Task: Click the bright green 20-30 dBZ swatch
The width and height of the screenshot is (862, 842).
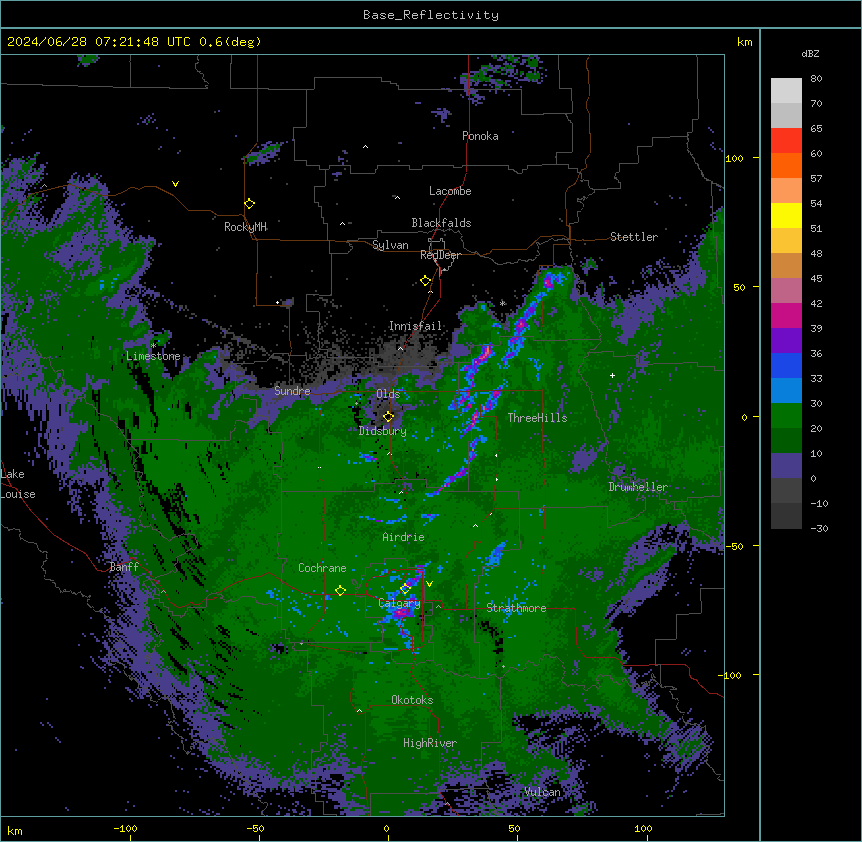Action: [786, 416]
